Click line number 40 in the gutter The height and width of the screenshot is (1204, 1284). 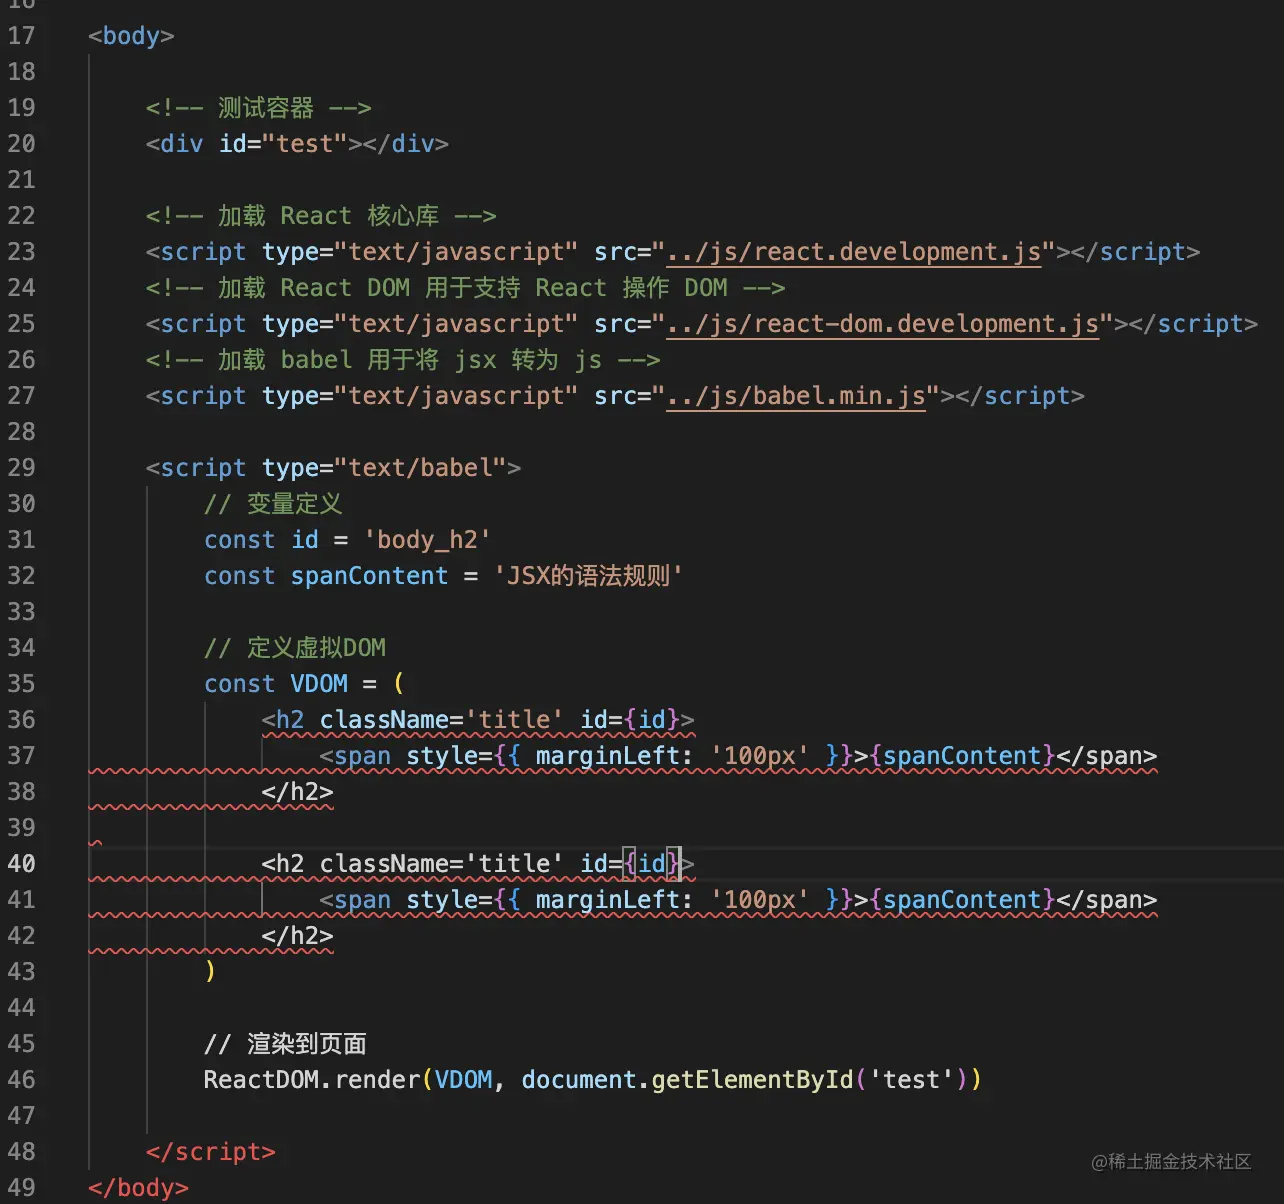(21, 864)
